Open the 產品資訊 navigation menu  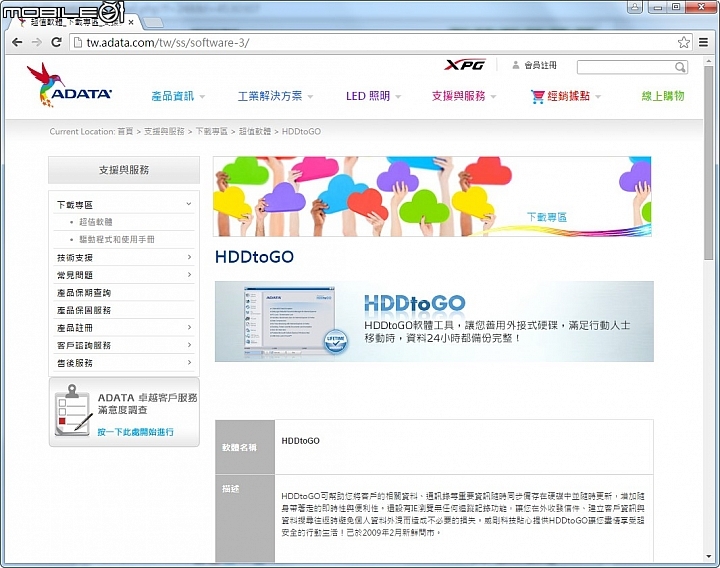[x=173, y=96]
